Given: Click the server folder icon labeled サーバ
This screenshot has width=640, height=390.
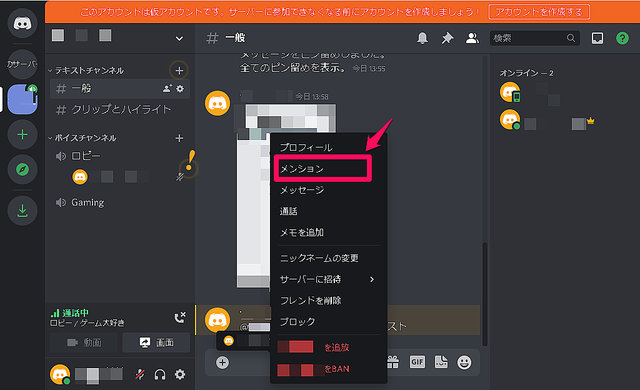Looking at the screenshot, I should tap(22, 64).
